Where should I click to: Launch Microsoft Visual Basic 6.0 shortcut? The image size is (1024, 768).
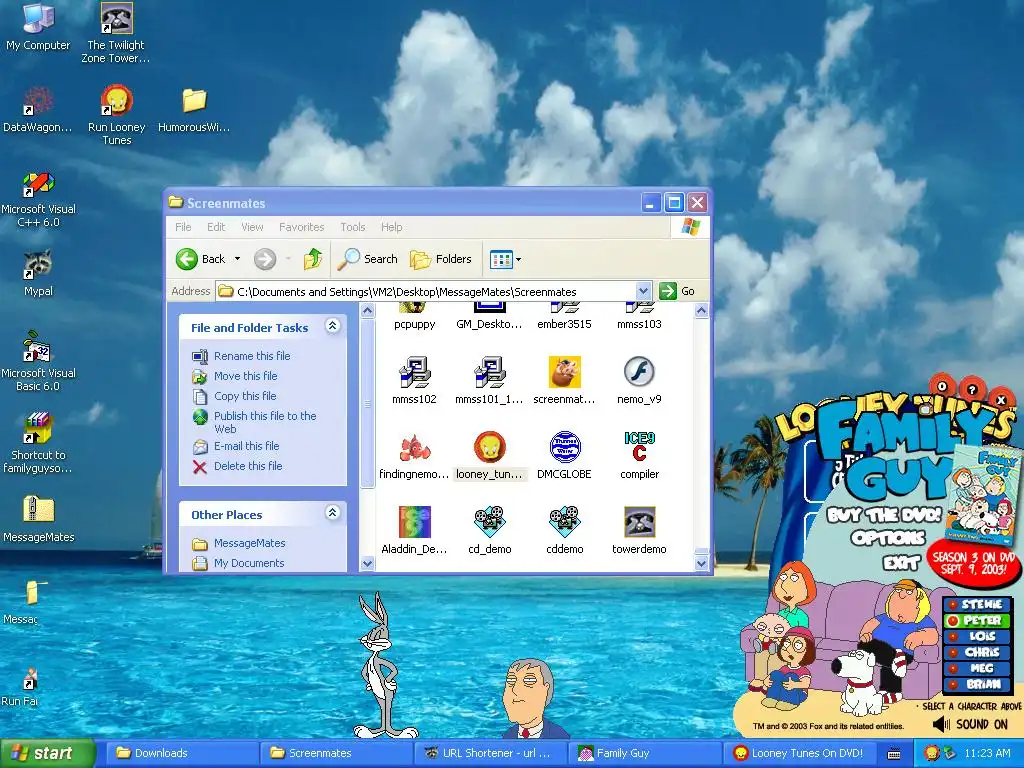38,362
